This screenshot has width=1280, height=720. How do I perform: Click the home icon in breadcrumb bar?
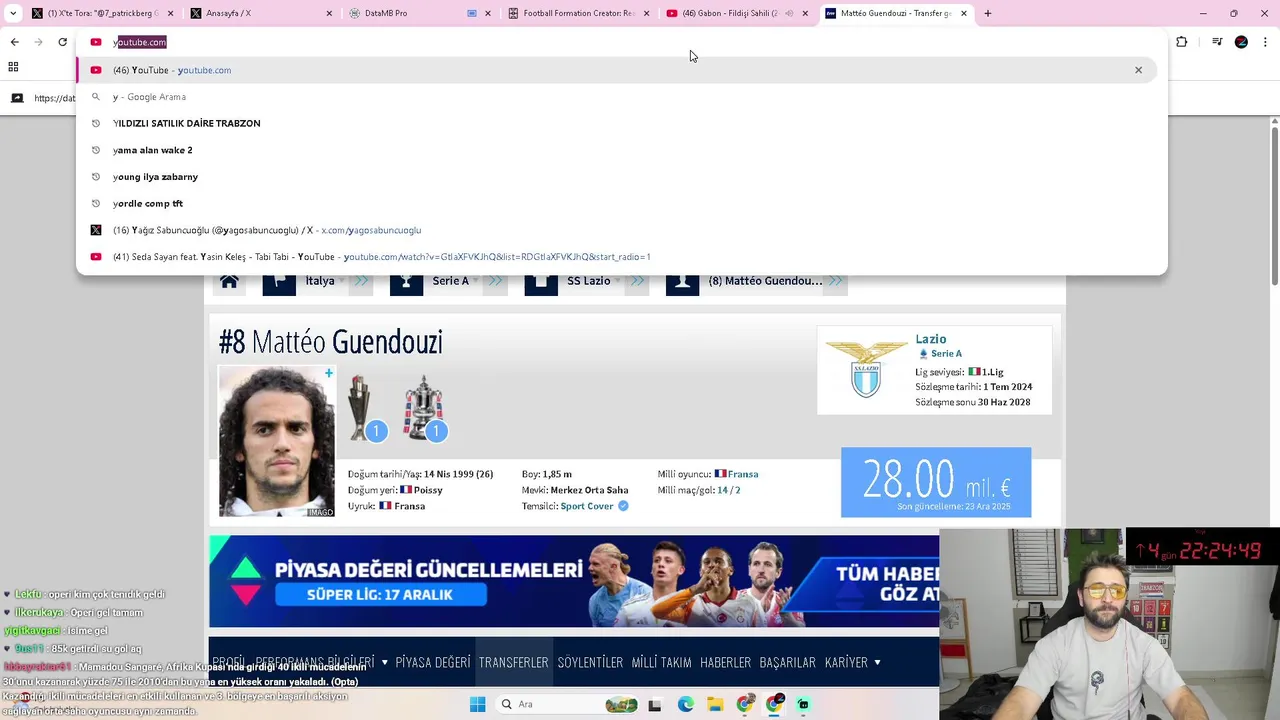(x=229, y=281)
